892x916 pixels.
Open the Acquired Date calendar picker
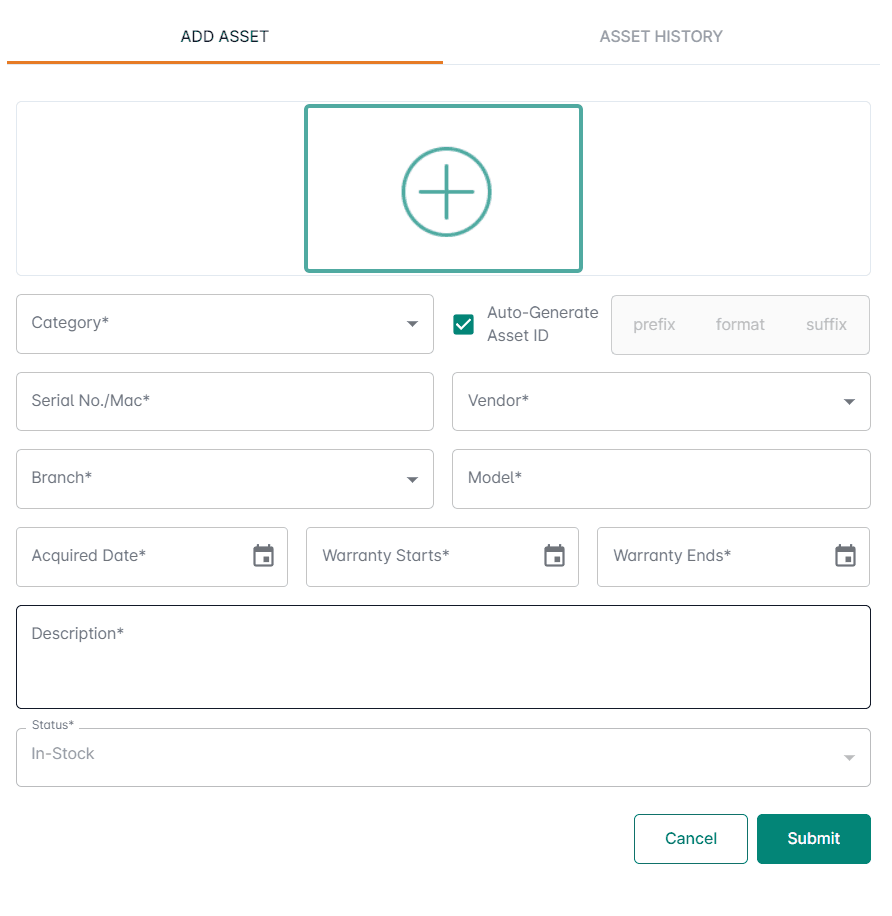point(263,556)
